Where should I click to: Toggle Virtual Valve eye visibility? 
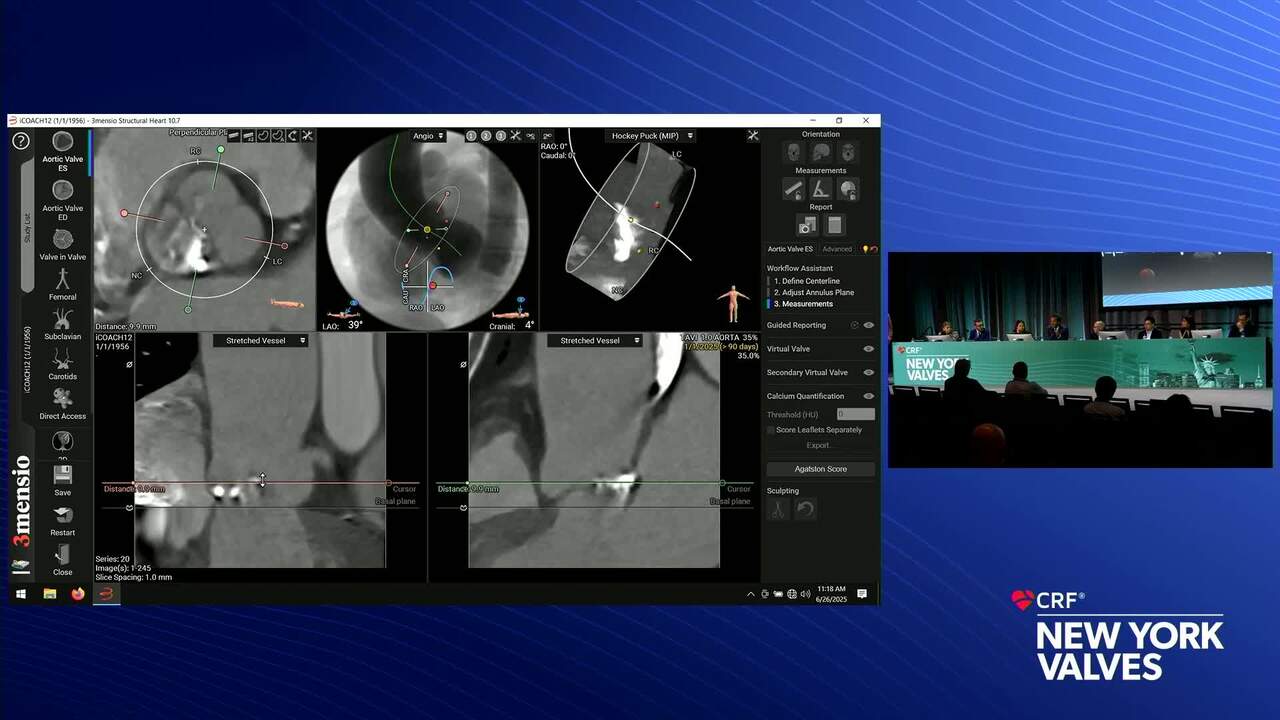869,349
